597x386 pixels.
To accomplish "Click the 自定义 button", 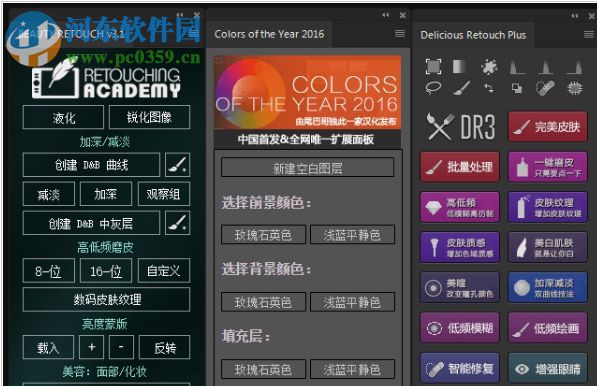I will (x=164, y=271).
